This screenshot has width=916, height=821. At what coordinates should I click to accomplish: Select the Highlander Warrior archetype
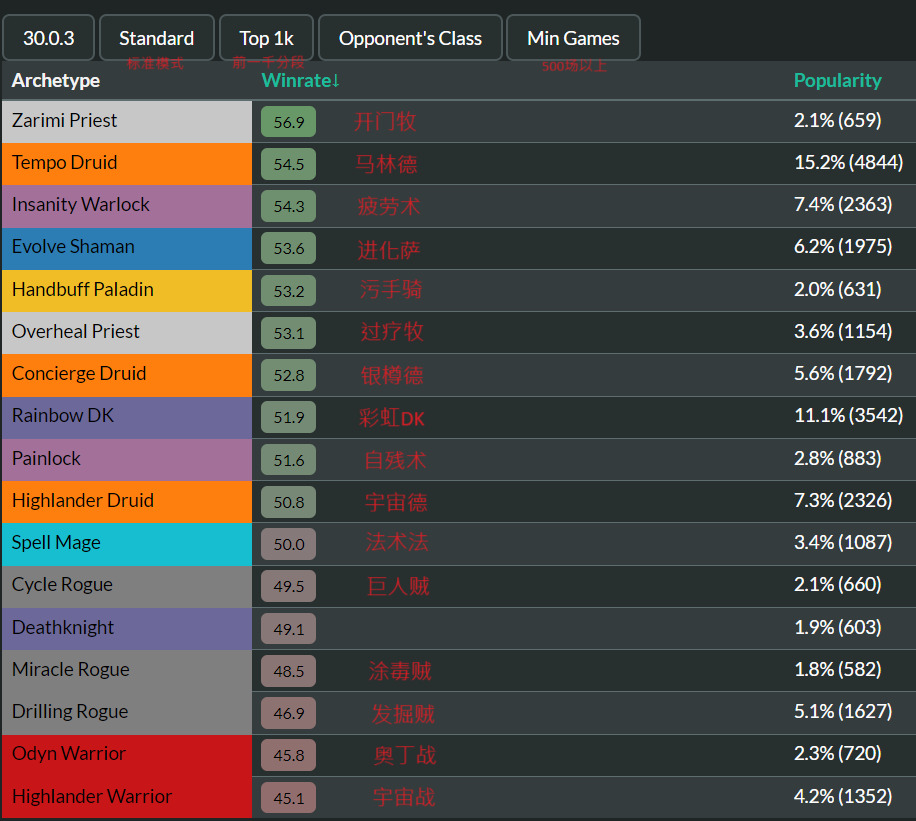click(x=127, y=797)
